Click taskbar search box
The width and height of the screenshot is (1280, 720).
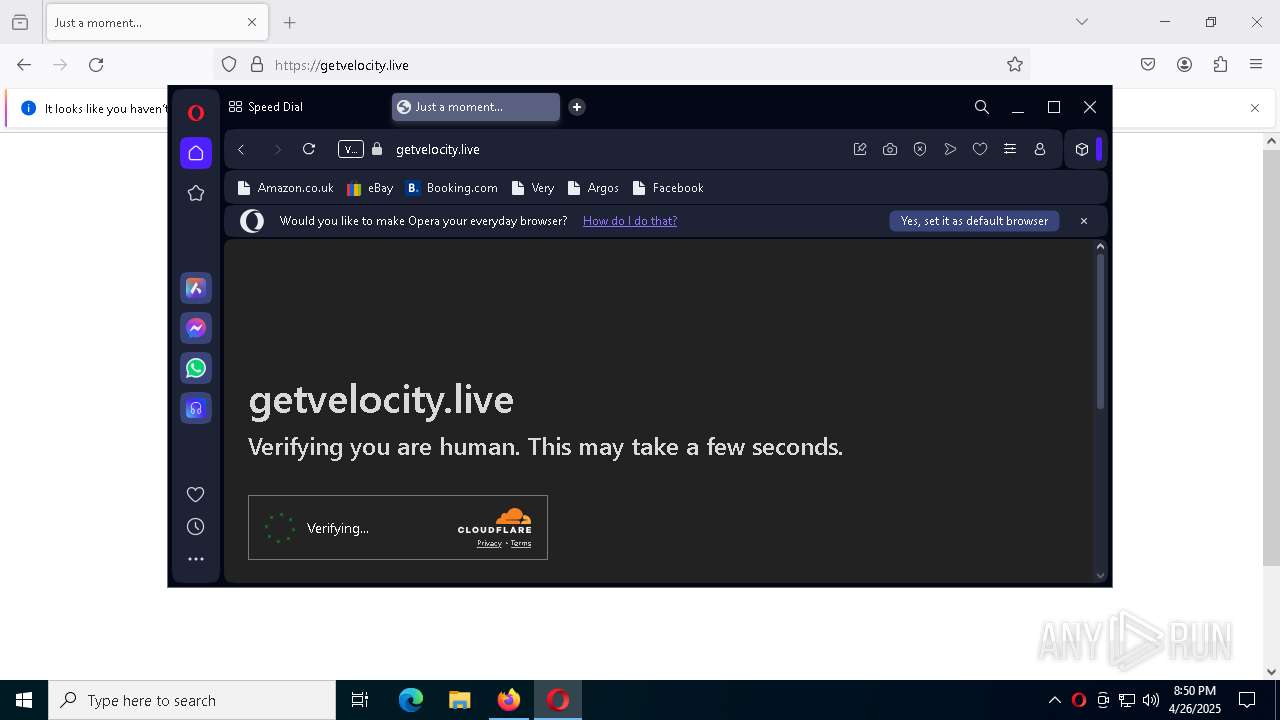(192, 700)
